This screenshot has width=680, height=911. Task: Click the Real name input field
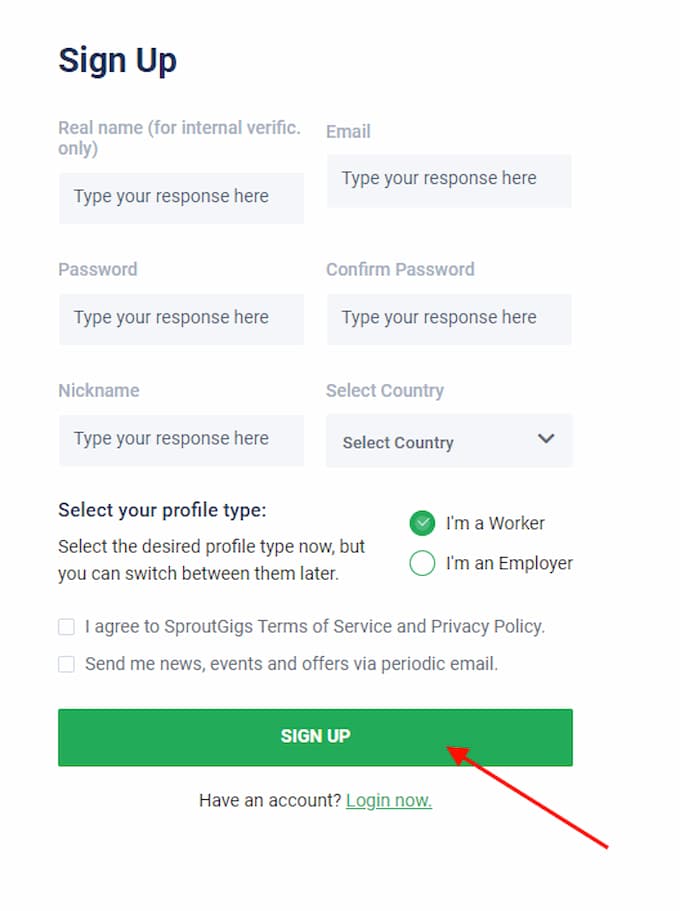pyautogui.click(x=181, y=198)
